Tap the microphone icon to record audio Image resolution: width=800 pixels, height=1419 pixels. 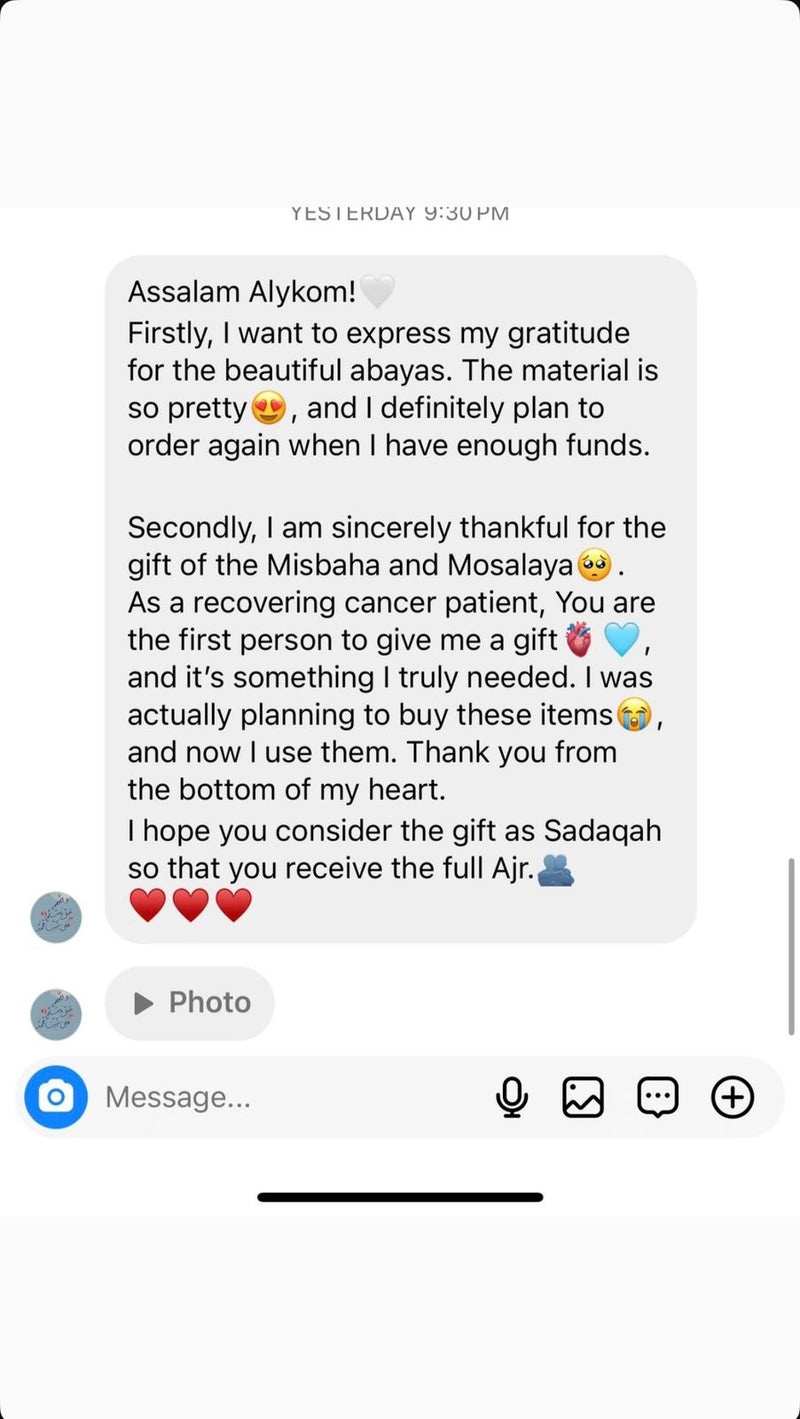512,1097
